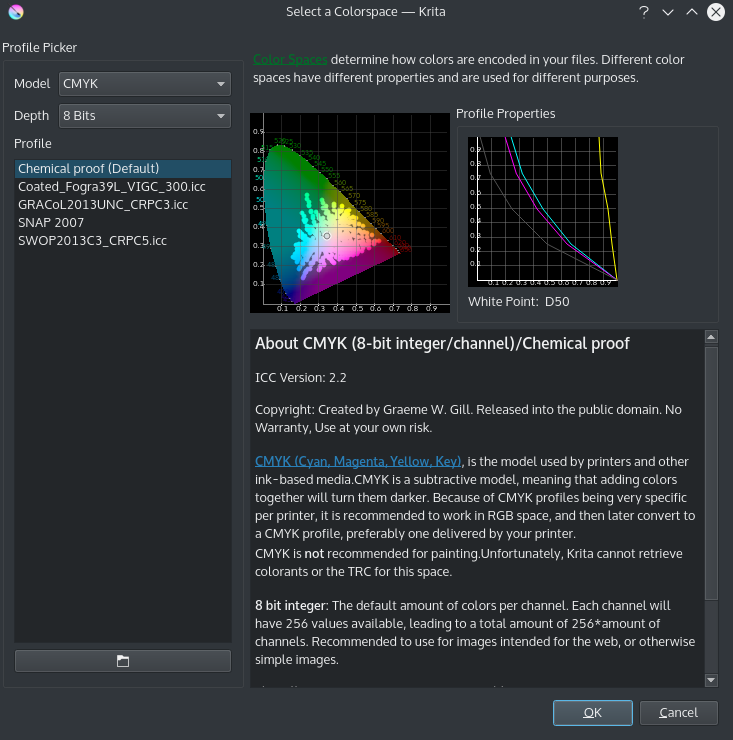The height and width of the screenshot is (740, 733).
Task: Select Coated_Fogra39L_VIGC_300.icc profile
Action: [123, 186]
